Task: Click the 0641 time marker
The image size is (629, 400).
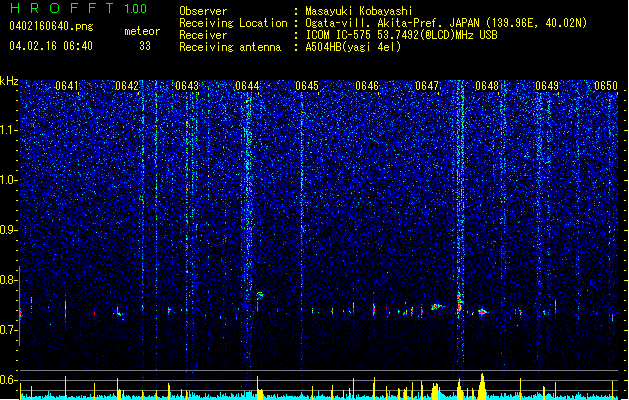Action: click(67, 86)
